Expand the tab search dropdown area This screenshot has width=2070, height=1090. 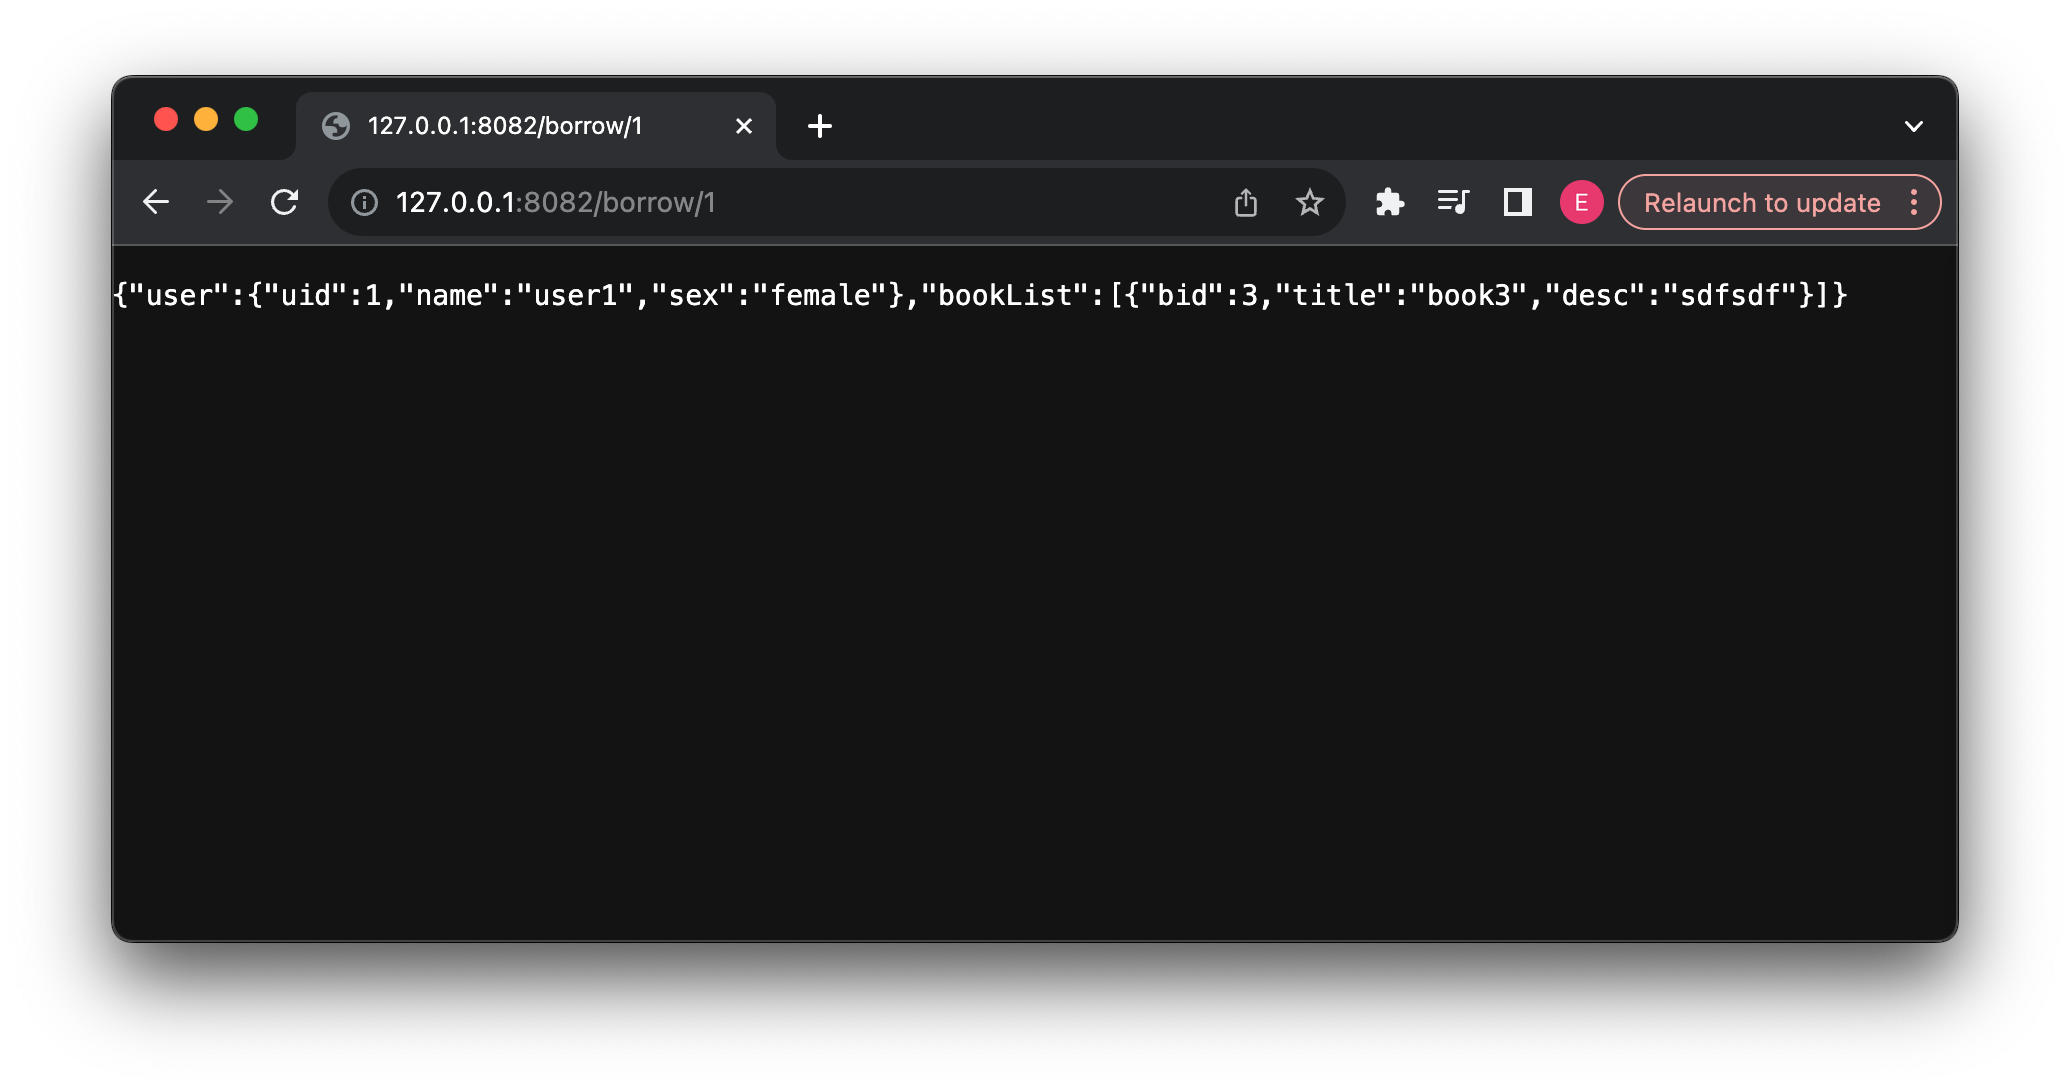(1914, 125)
